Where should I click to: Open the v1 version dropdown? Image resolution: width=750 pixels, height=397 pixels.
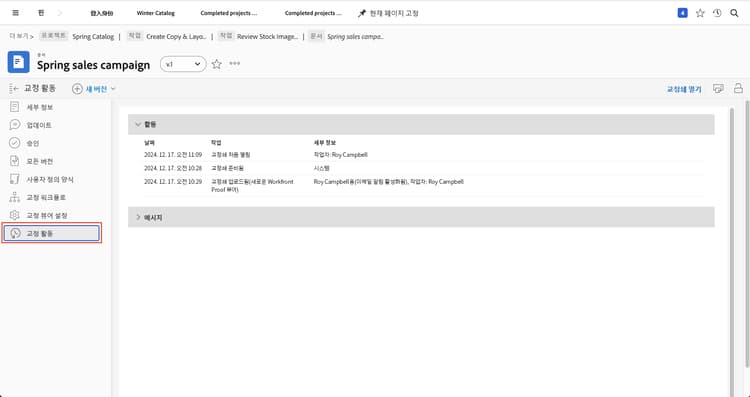click(x=183, y=64)
